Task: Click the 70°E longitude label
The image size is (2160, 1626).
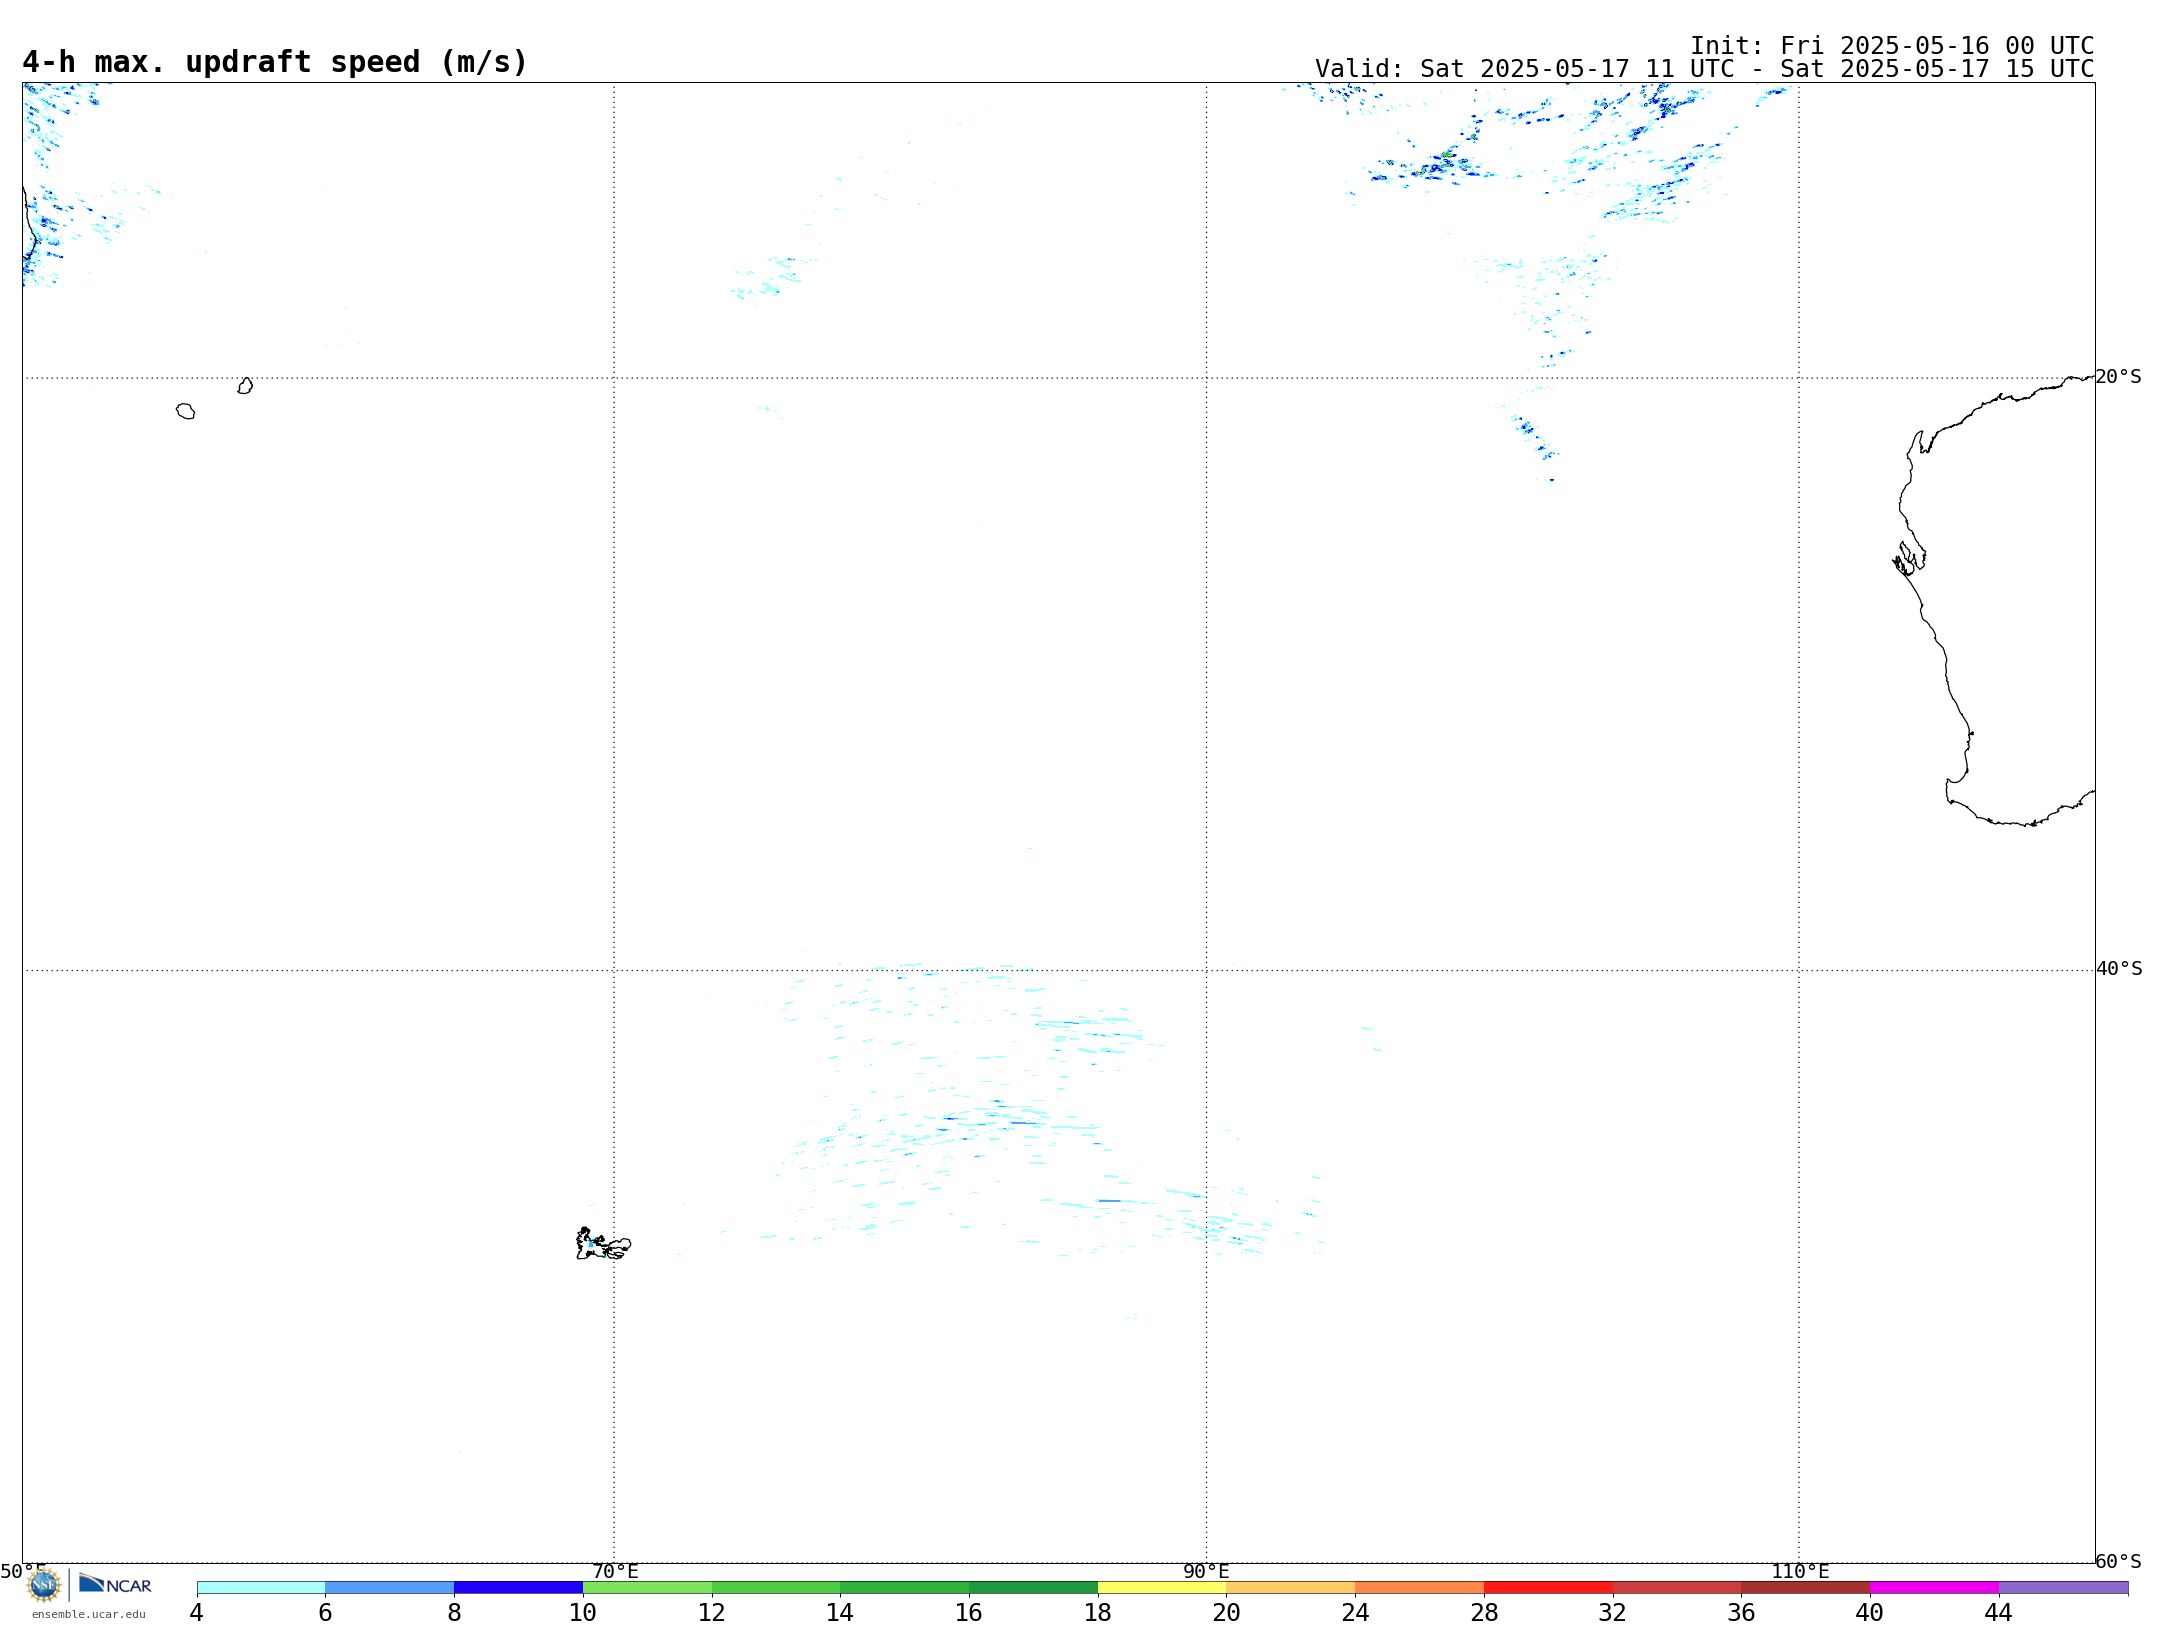Action: pos(615,1572)
